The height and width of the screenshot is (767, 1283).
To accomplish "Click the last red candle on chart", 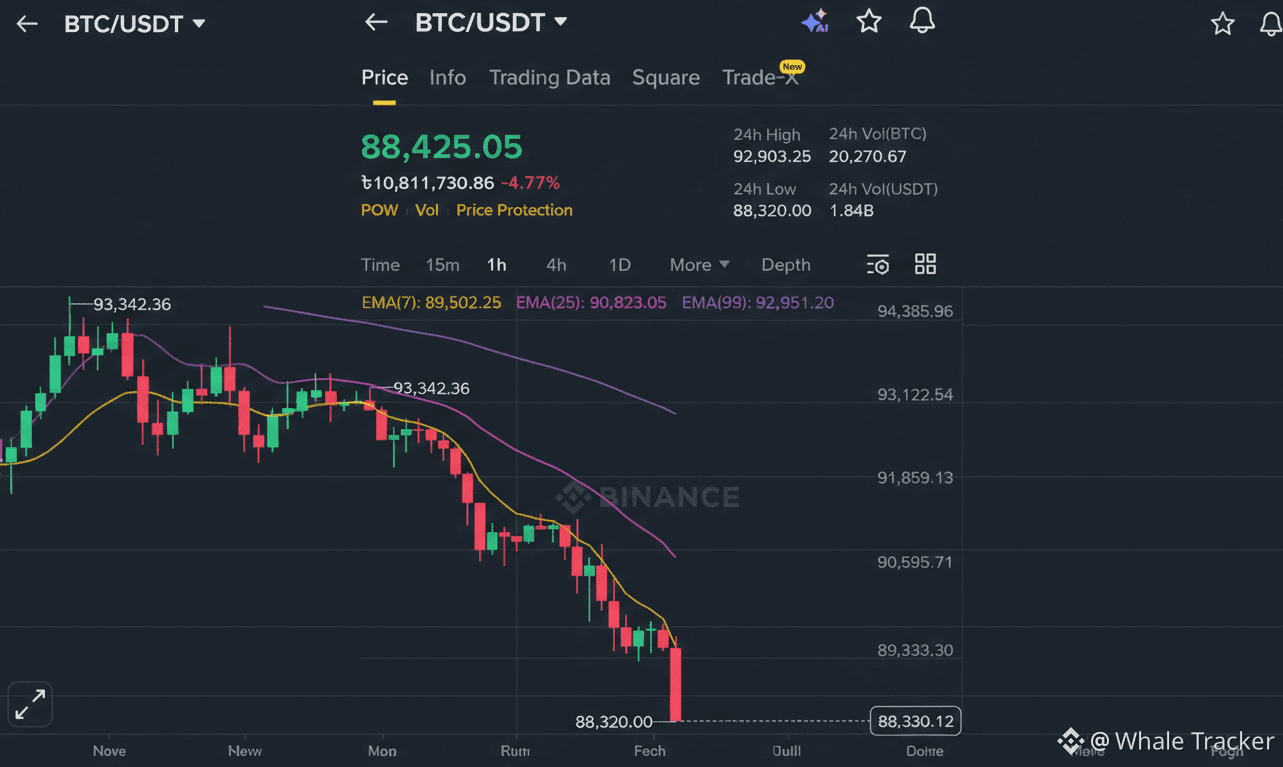I will (676, 684).
